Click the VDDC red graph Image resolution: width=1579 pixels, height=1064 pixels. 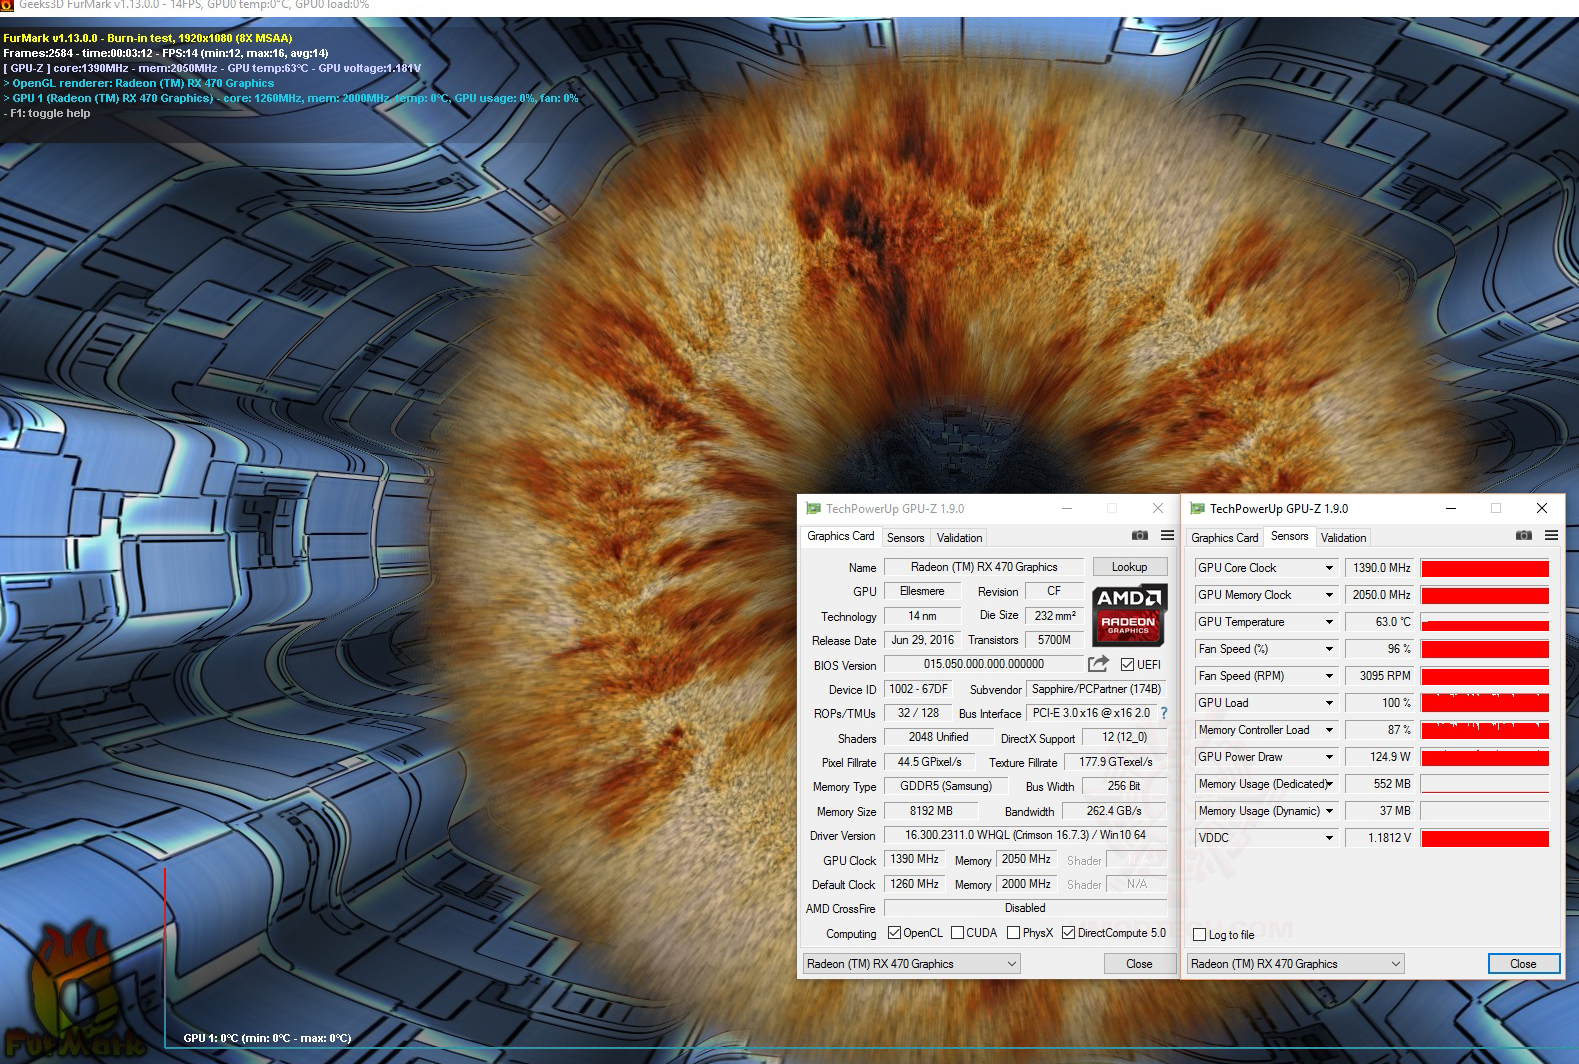[1485, 838]
